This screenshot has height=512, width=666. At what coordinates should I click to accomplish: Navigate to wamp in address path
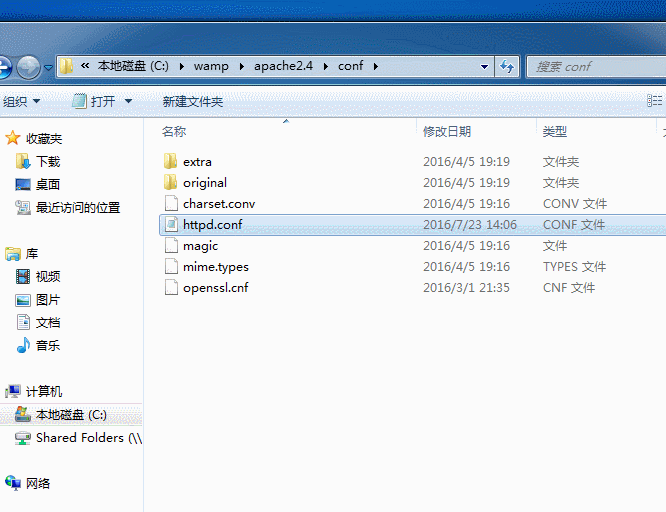211,66
